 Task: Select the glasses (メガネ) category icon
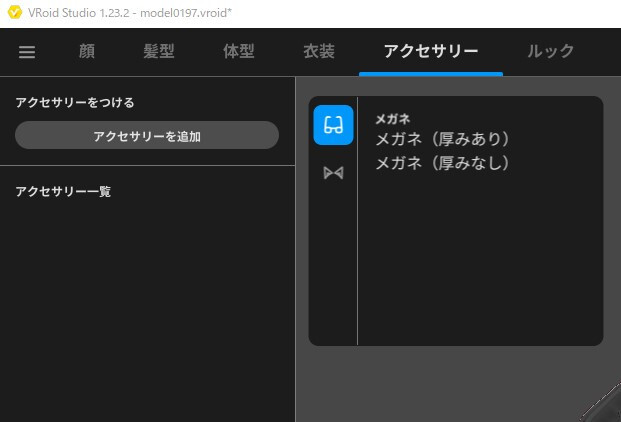click(333, 125)
